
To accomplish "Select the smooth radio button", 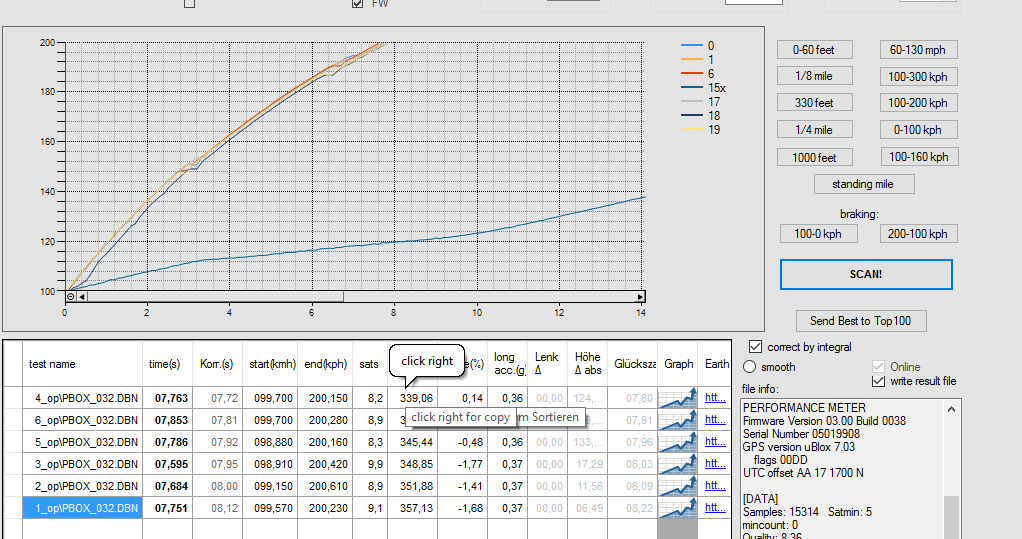I will click(750, 367).
